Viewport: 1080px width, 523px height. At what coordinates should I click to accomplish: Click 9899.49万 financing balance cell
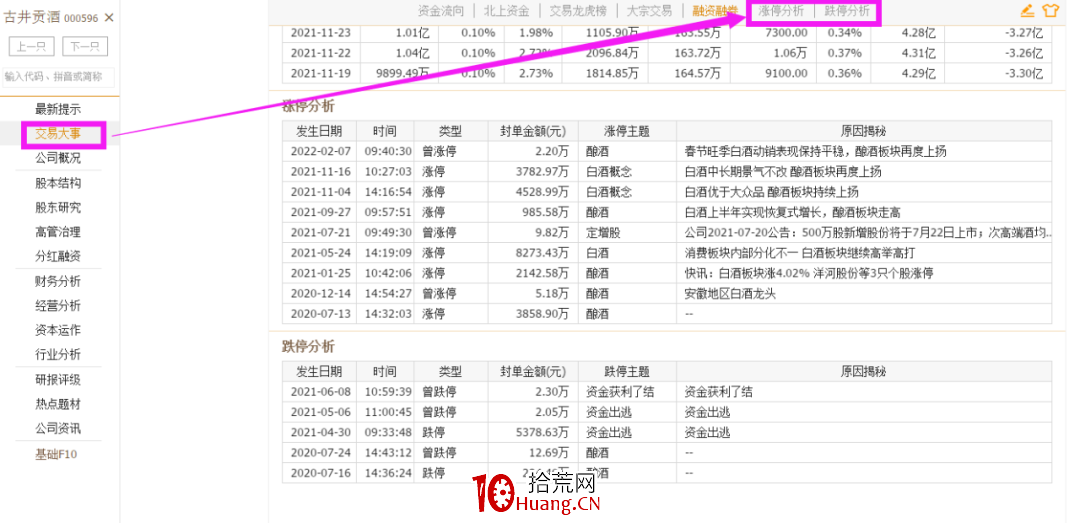[403, 72]
